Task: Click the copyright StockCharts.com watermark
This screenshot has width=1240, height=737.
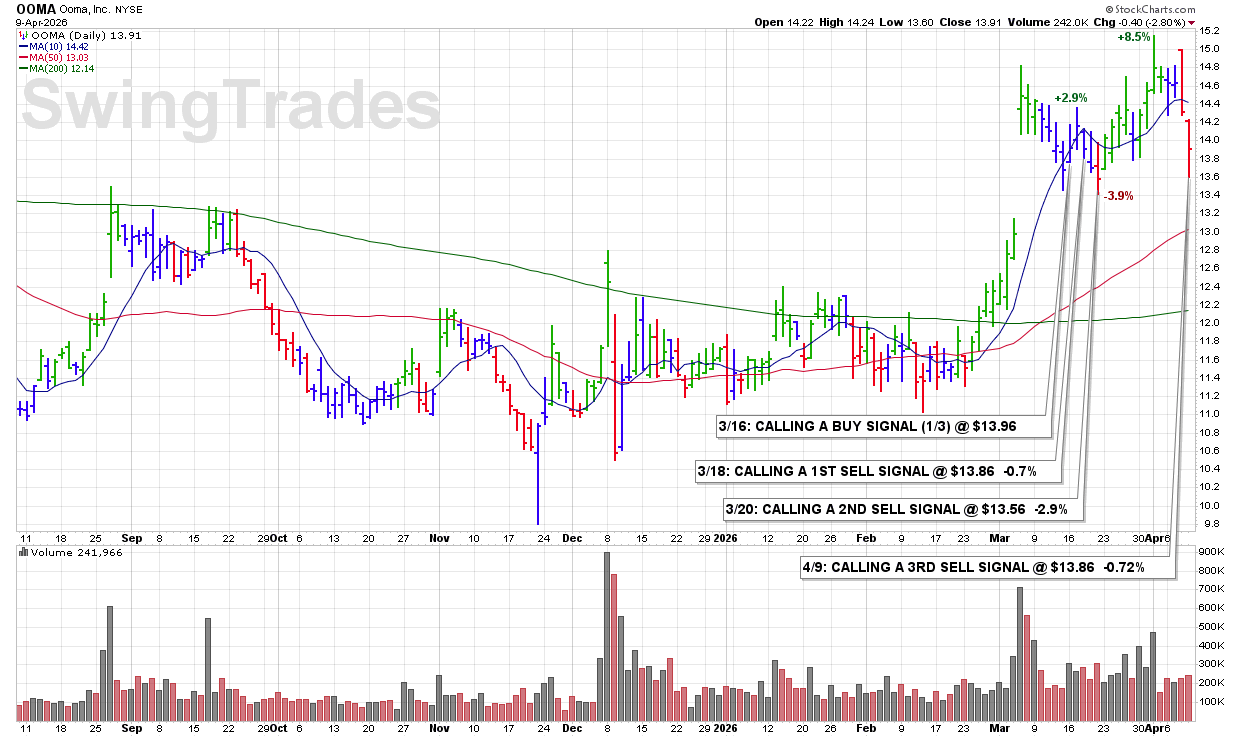Action: click(1153, 7)
